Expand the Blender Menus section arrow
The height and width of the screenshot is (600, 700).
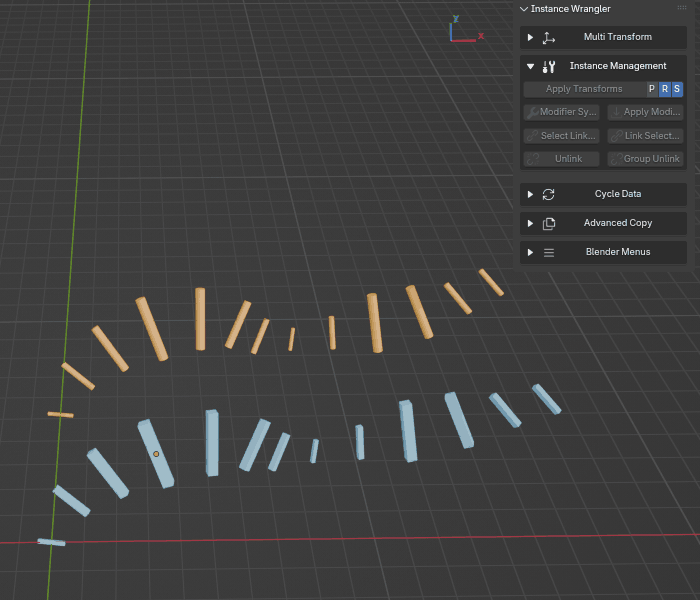(x=530, y=253)
